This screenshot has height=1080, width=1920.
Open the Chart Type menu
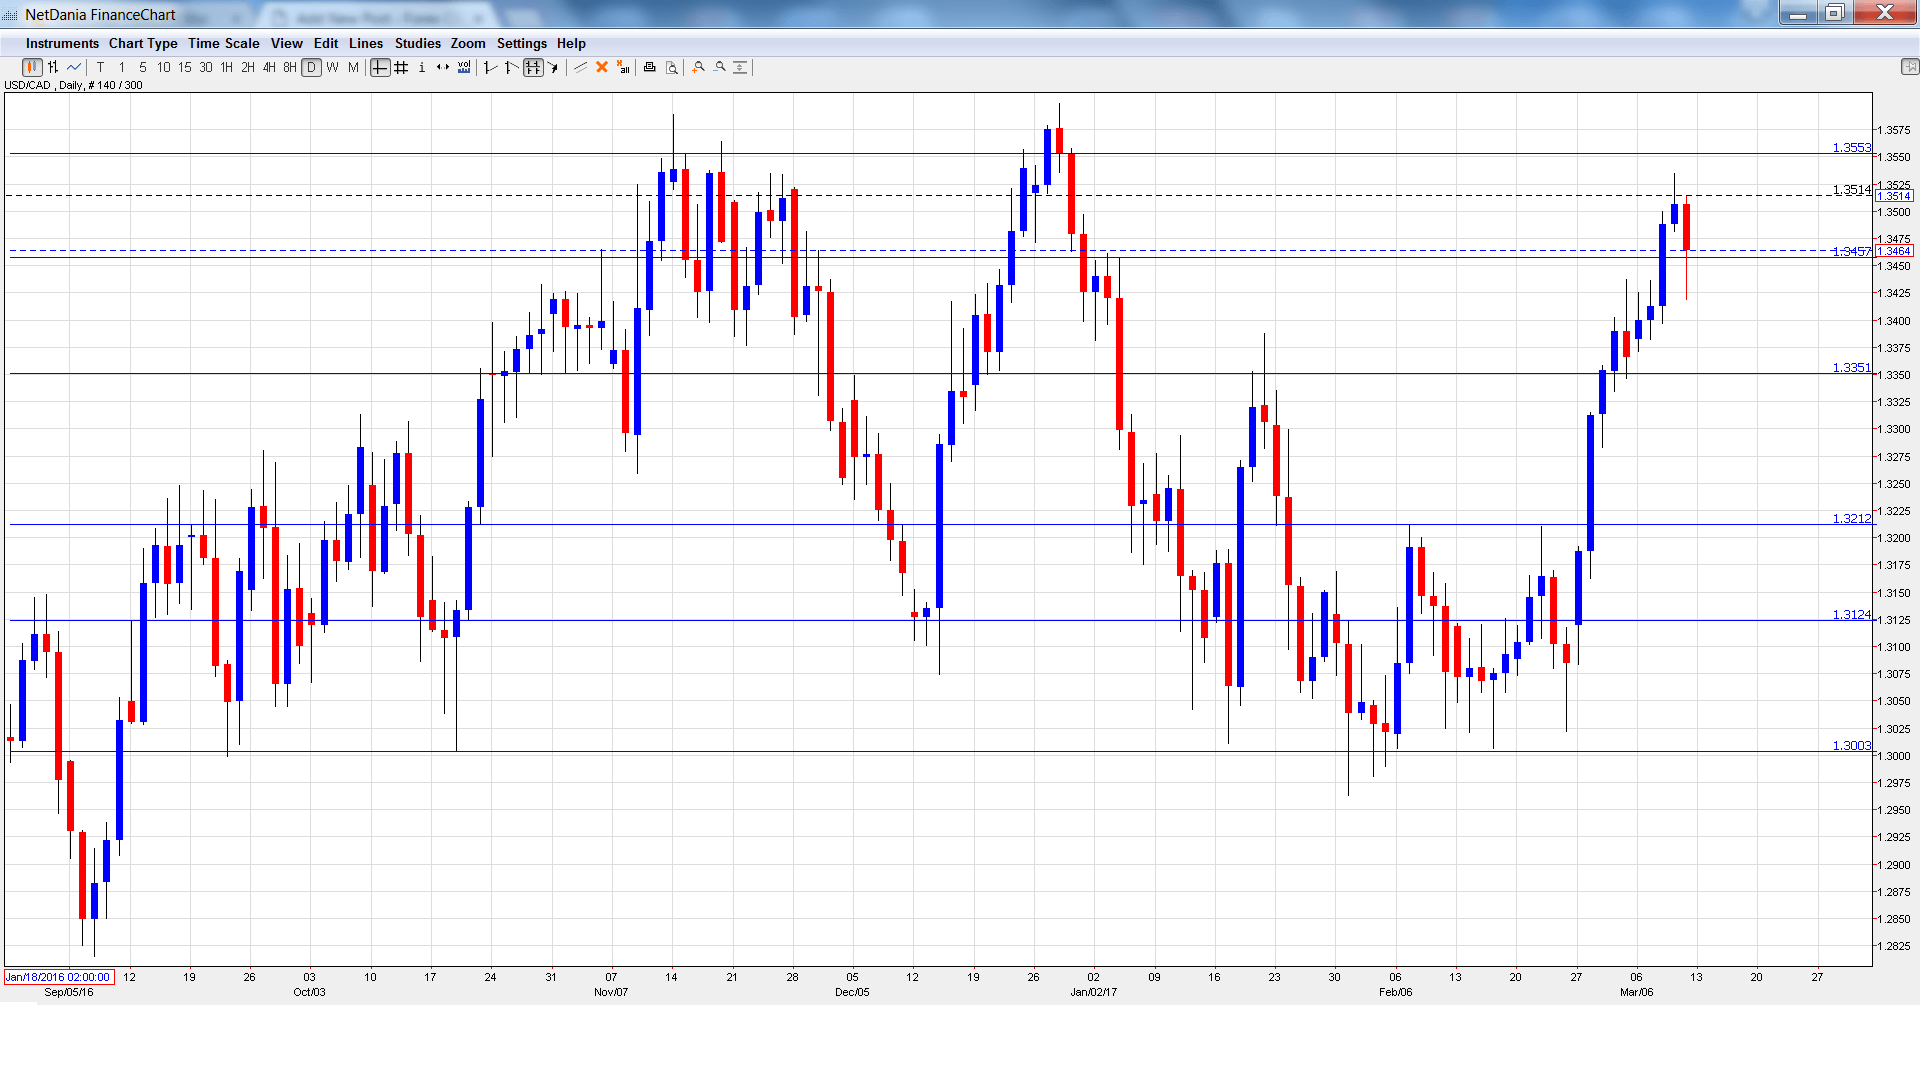tap(143, 44)
